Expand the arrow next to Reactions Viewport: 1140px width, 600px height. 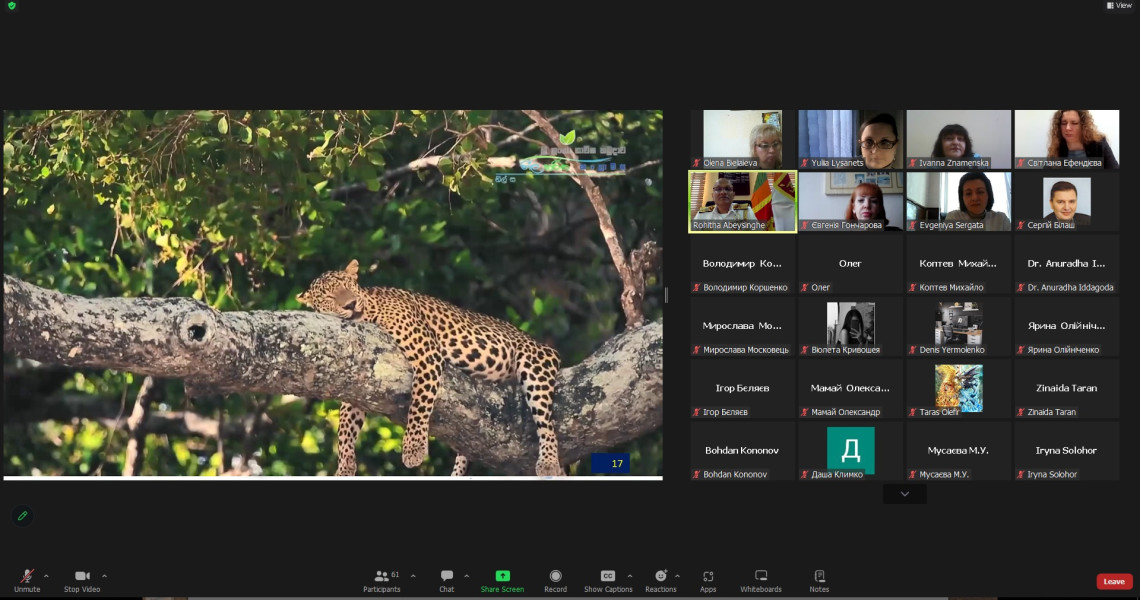point(678,576)
